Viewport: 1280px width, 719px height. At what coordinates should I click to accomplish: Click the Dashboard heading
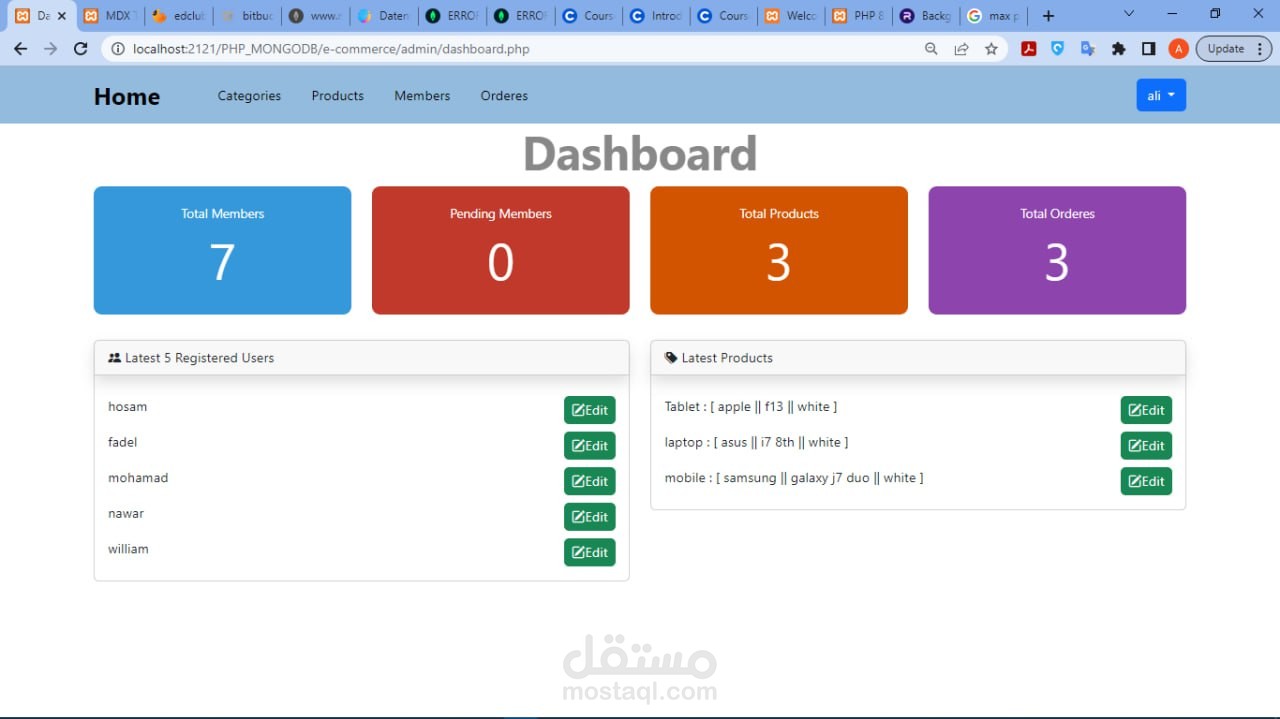coord(640,154)
